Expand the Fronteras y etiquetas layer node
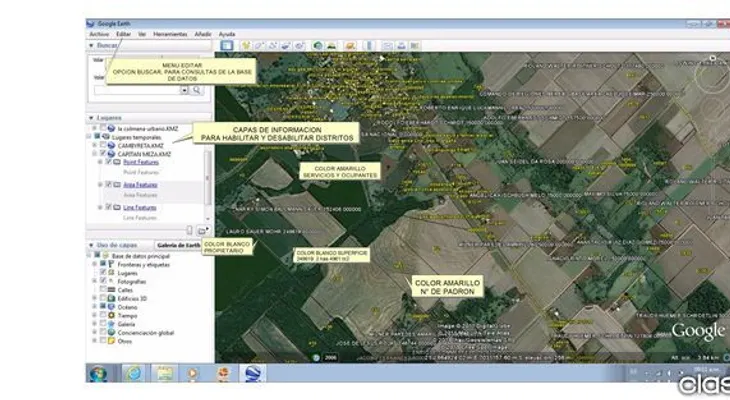 [x=95, y=264]
